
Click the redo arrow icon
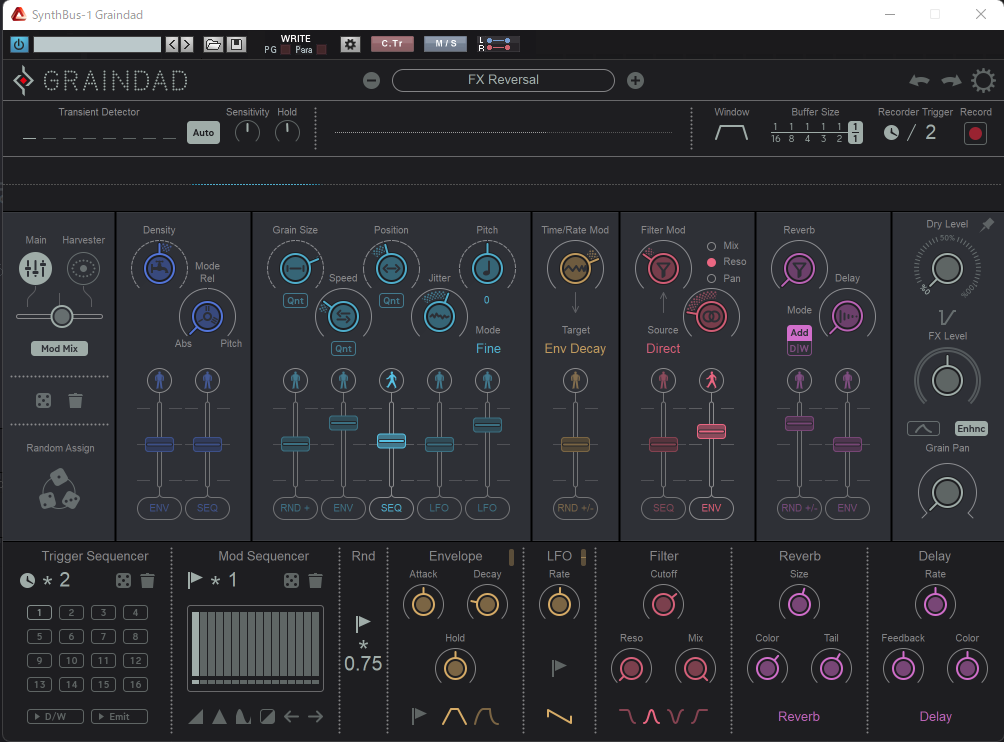[951, 81]
